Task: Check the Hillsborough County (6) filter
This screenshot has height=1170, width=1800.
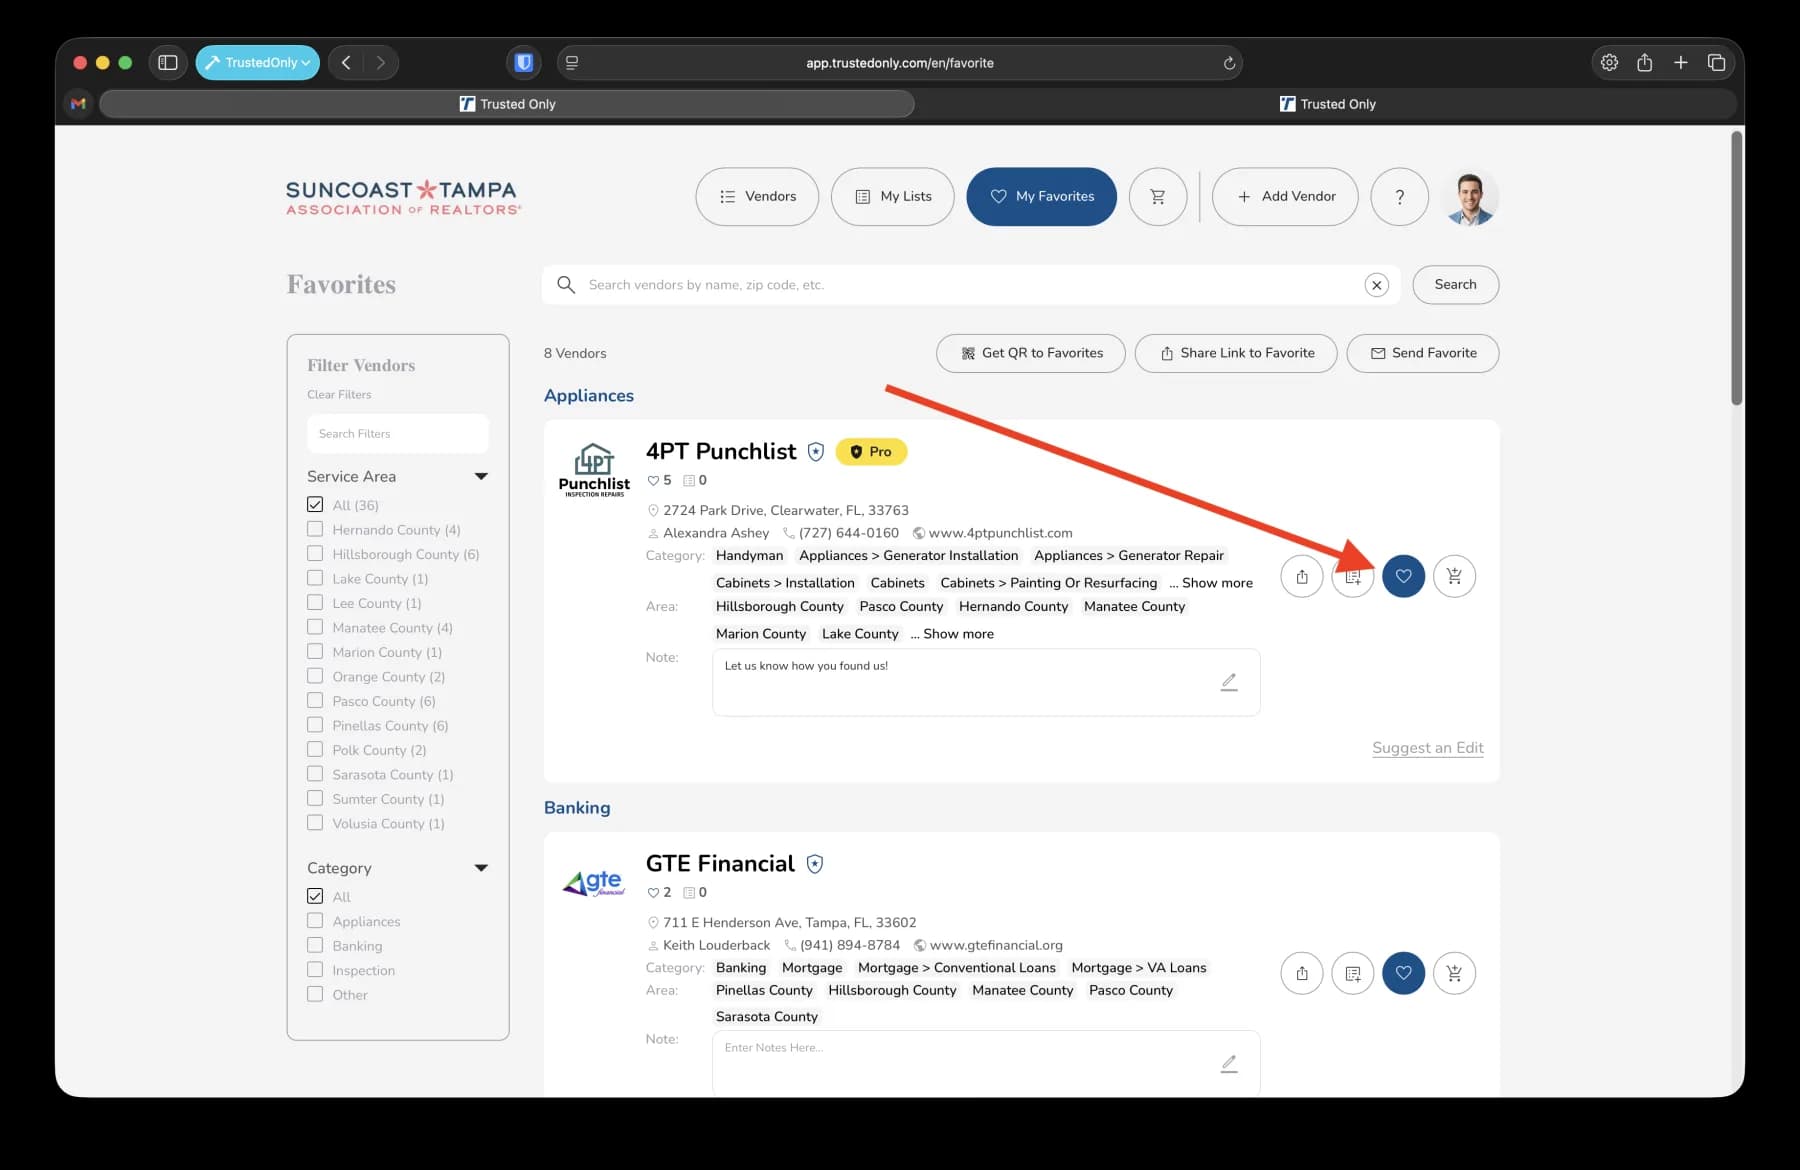Action: tap(315, 554)
